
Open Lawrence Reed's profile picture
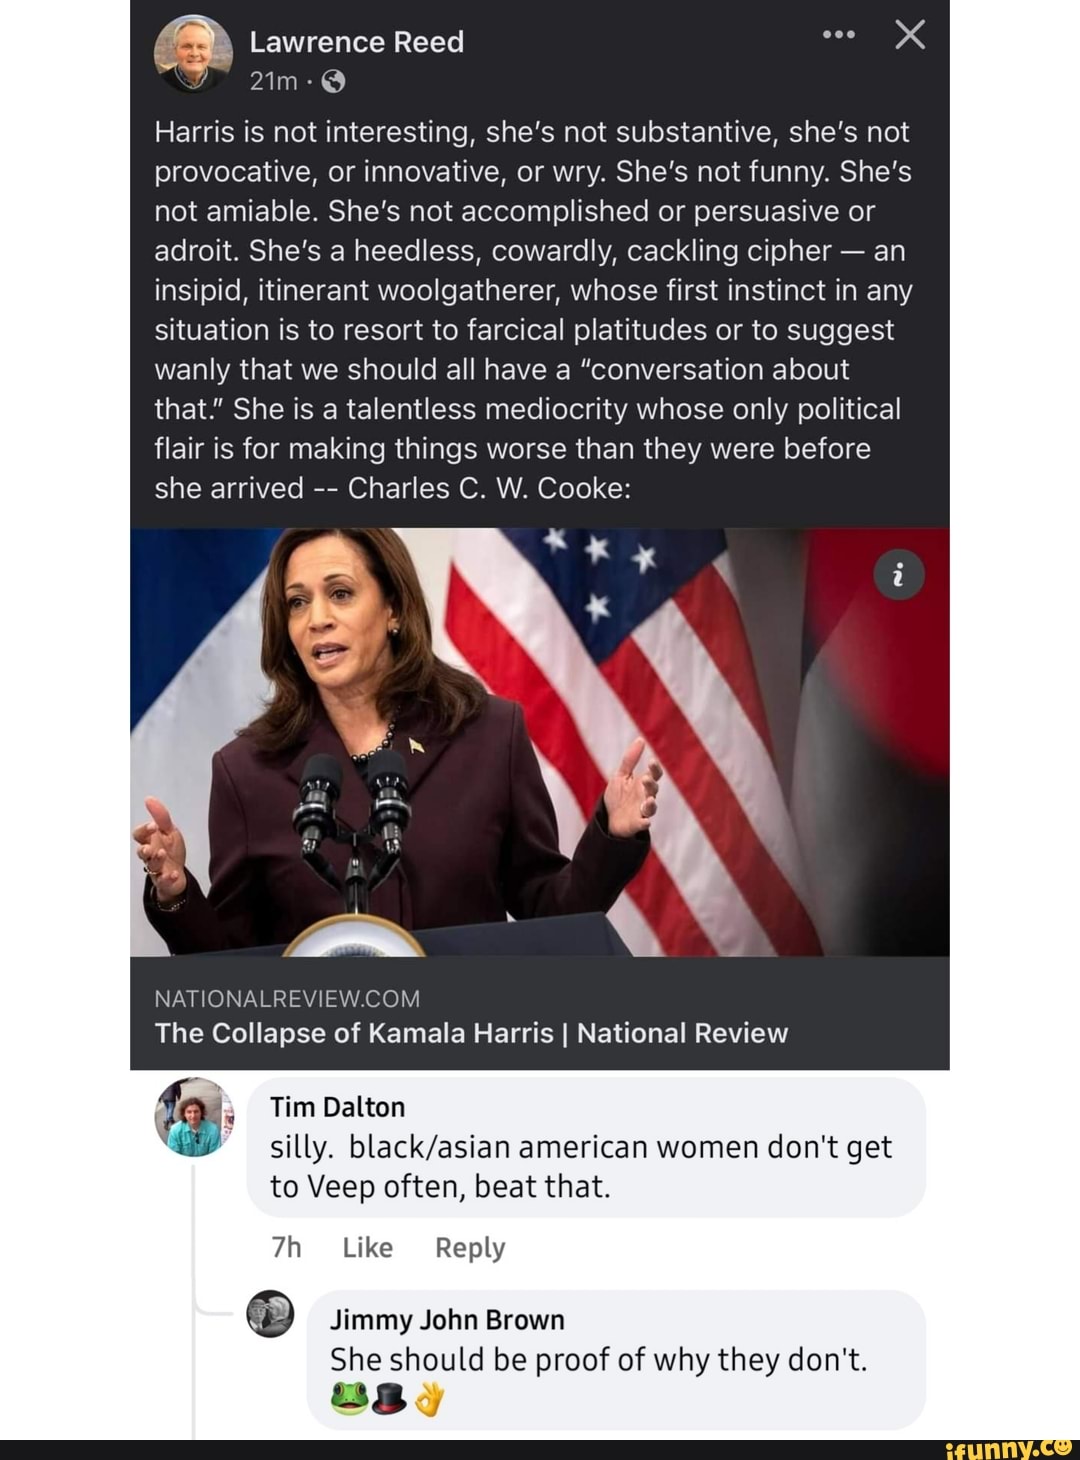[x=193, y=55]
